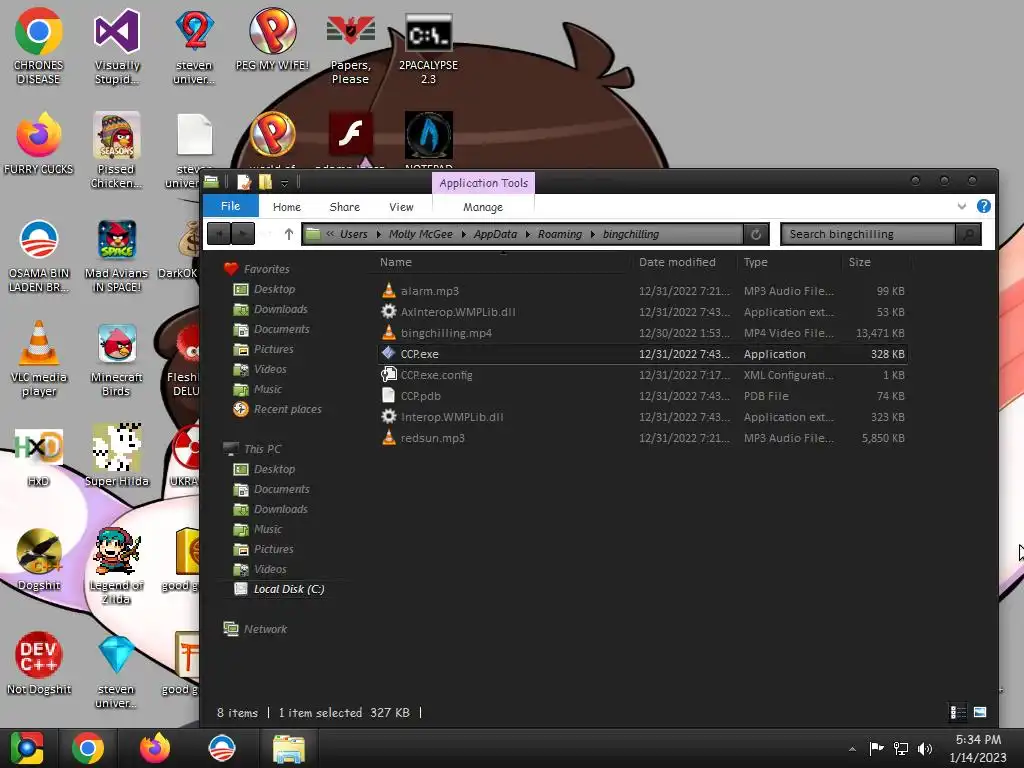
Task: Open Action Center flag tray icon
Action: point(876,748)
